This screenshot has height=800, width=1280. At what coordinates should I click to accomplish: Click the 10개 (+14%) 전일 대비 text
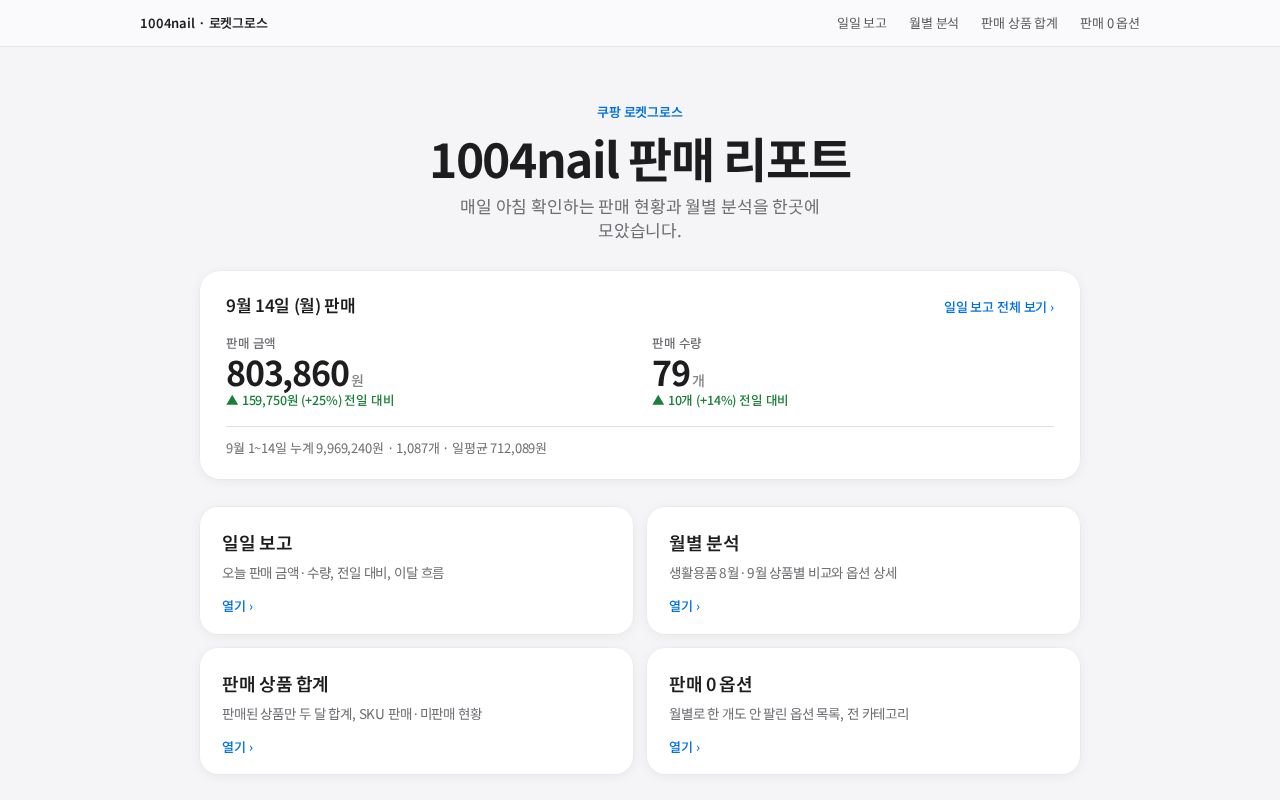(728, 400)
